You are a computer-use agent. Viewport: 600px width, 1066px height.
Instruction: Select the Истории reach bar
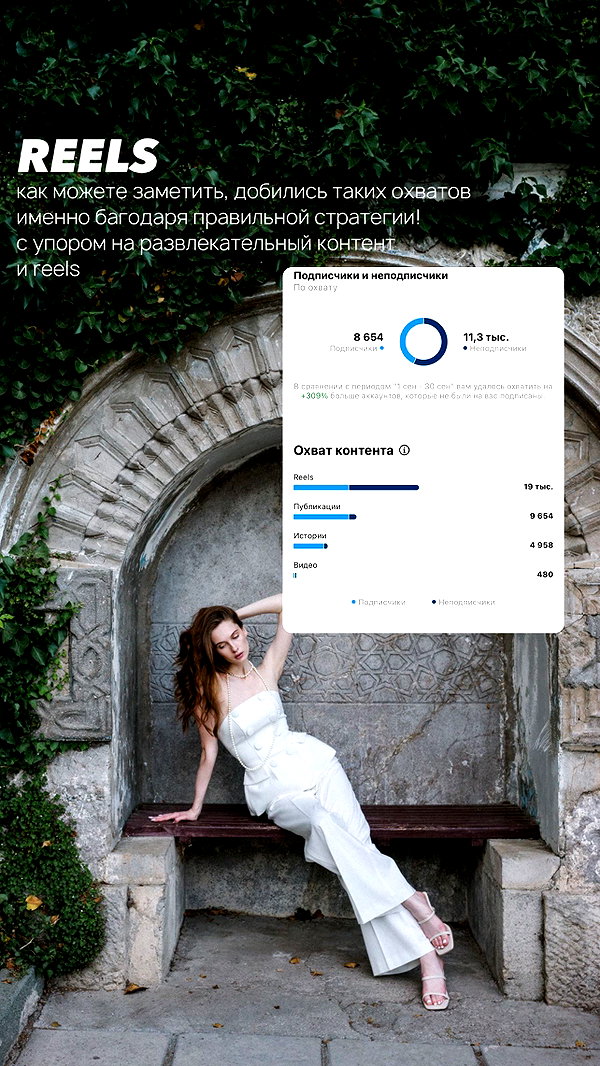(x=311, y=546)
